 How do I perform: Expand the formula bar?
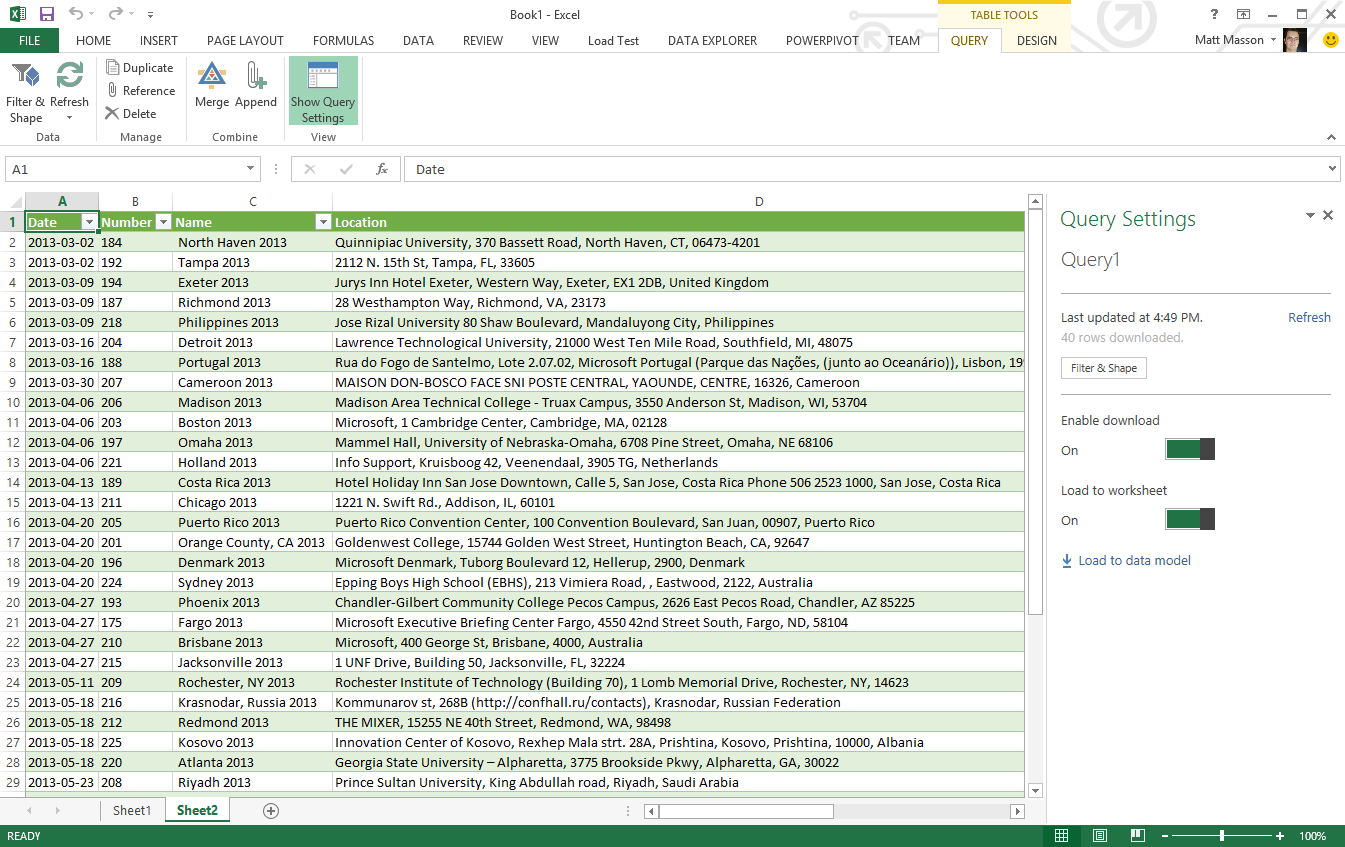coord(1332,169)
